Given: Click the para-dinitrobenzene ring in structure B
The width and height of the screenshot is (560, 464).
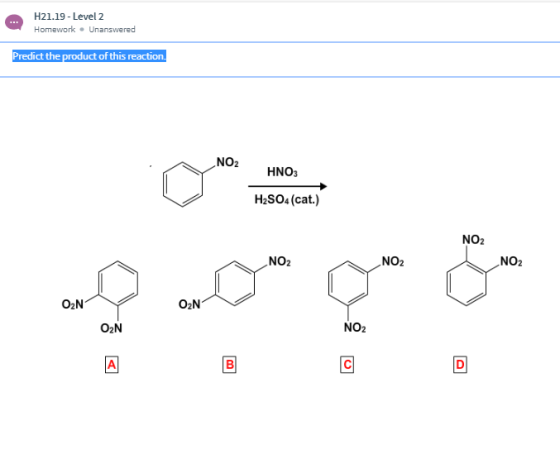Looking at the screenshot, I should 235,283.
